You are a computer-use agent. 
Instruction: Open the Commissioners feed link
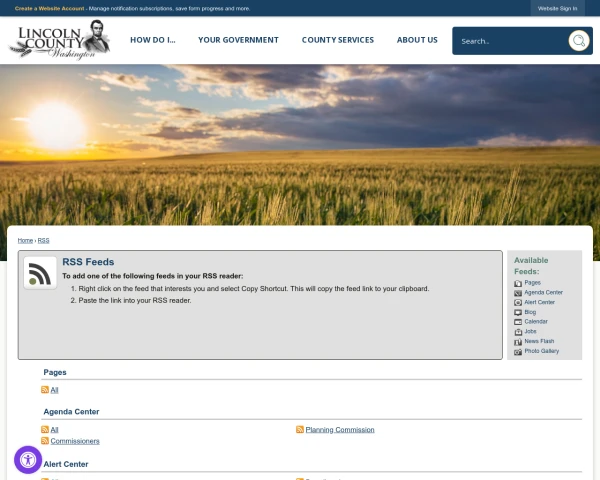coord(75,441)
